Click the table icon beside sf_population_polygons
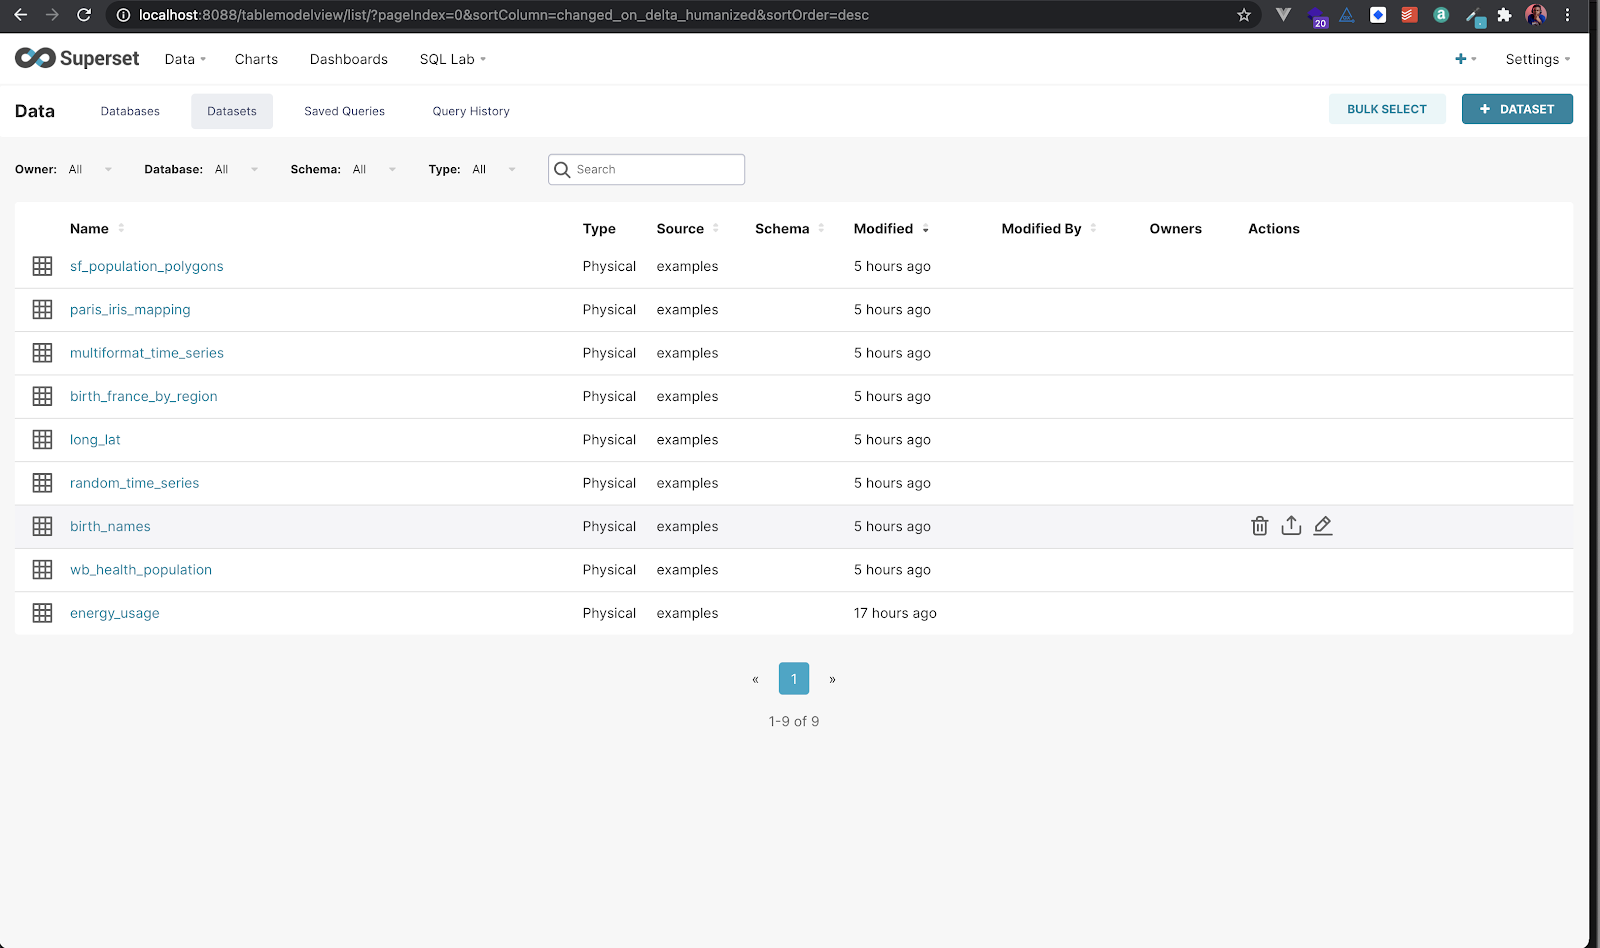The width and height of the screenshot is (1600, 948). coord(42,266)
